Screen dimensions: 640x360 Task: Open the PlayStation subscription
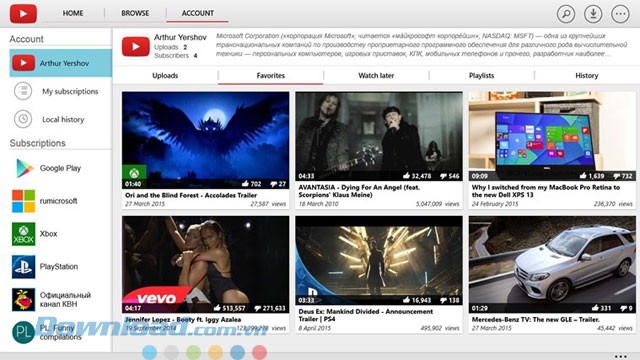tap(60, 267)
